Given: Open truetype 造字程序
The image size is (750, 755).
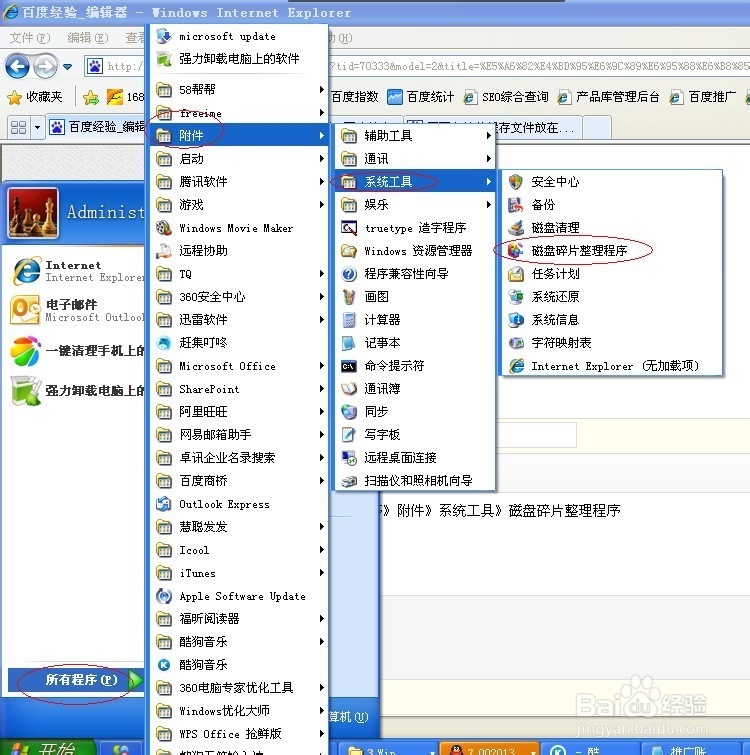Looking at the screenshot, I should tap(415, 228).
